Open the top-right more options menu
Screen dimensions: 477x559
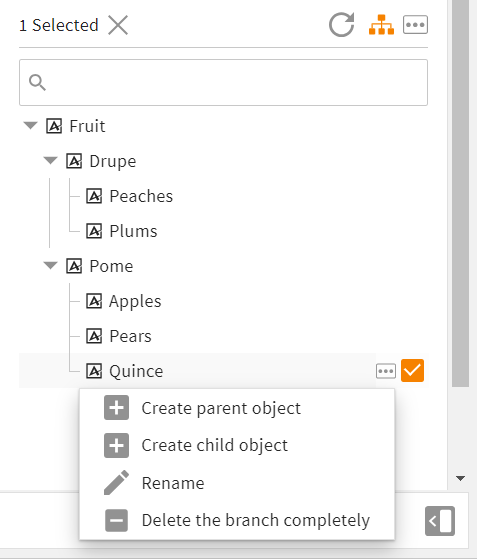click(415, 25)
